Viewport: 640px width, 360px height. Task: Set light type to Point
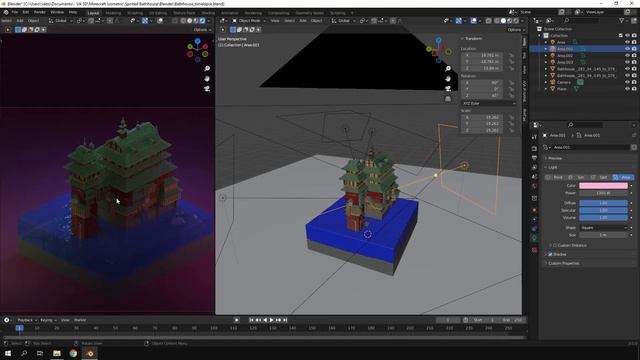click(556, 177)
